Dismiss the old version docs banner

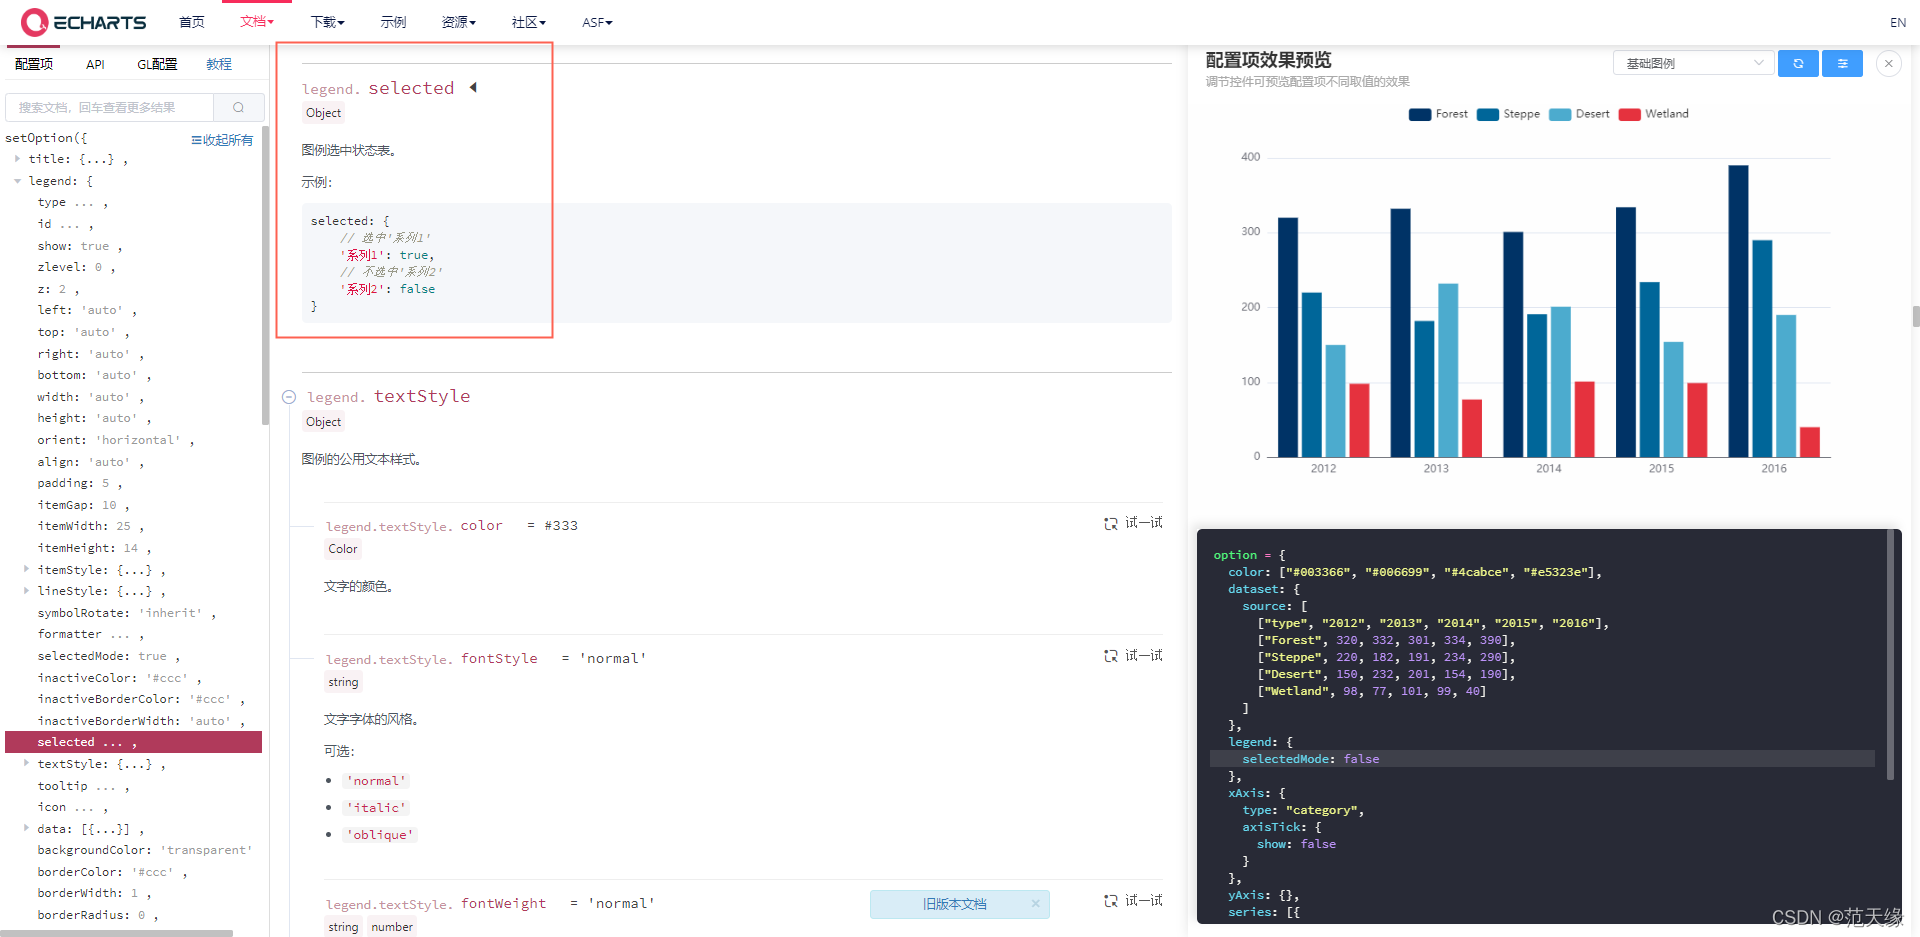coord(1035,904)
